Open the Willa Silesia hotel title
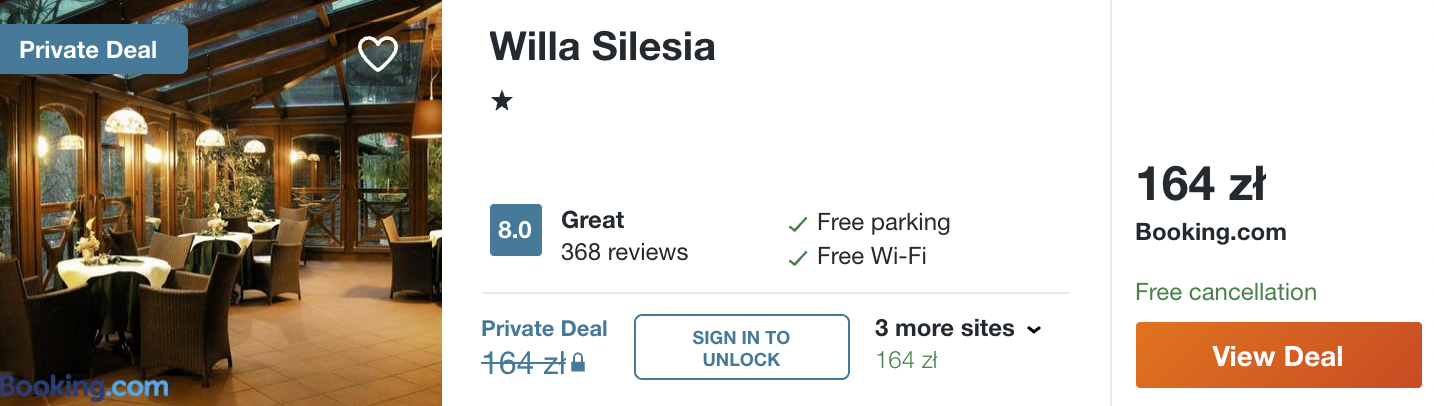Image resolution: width=1434 pixels, height=406 pixels. (602, 46)
